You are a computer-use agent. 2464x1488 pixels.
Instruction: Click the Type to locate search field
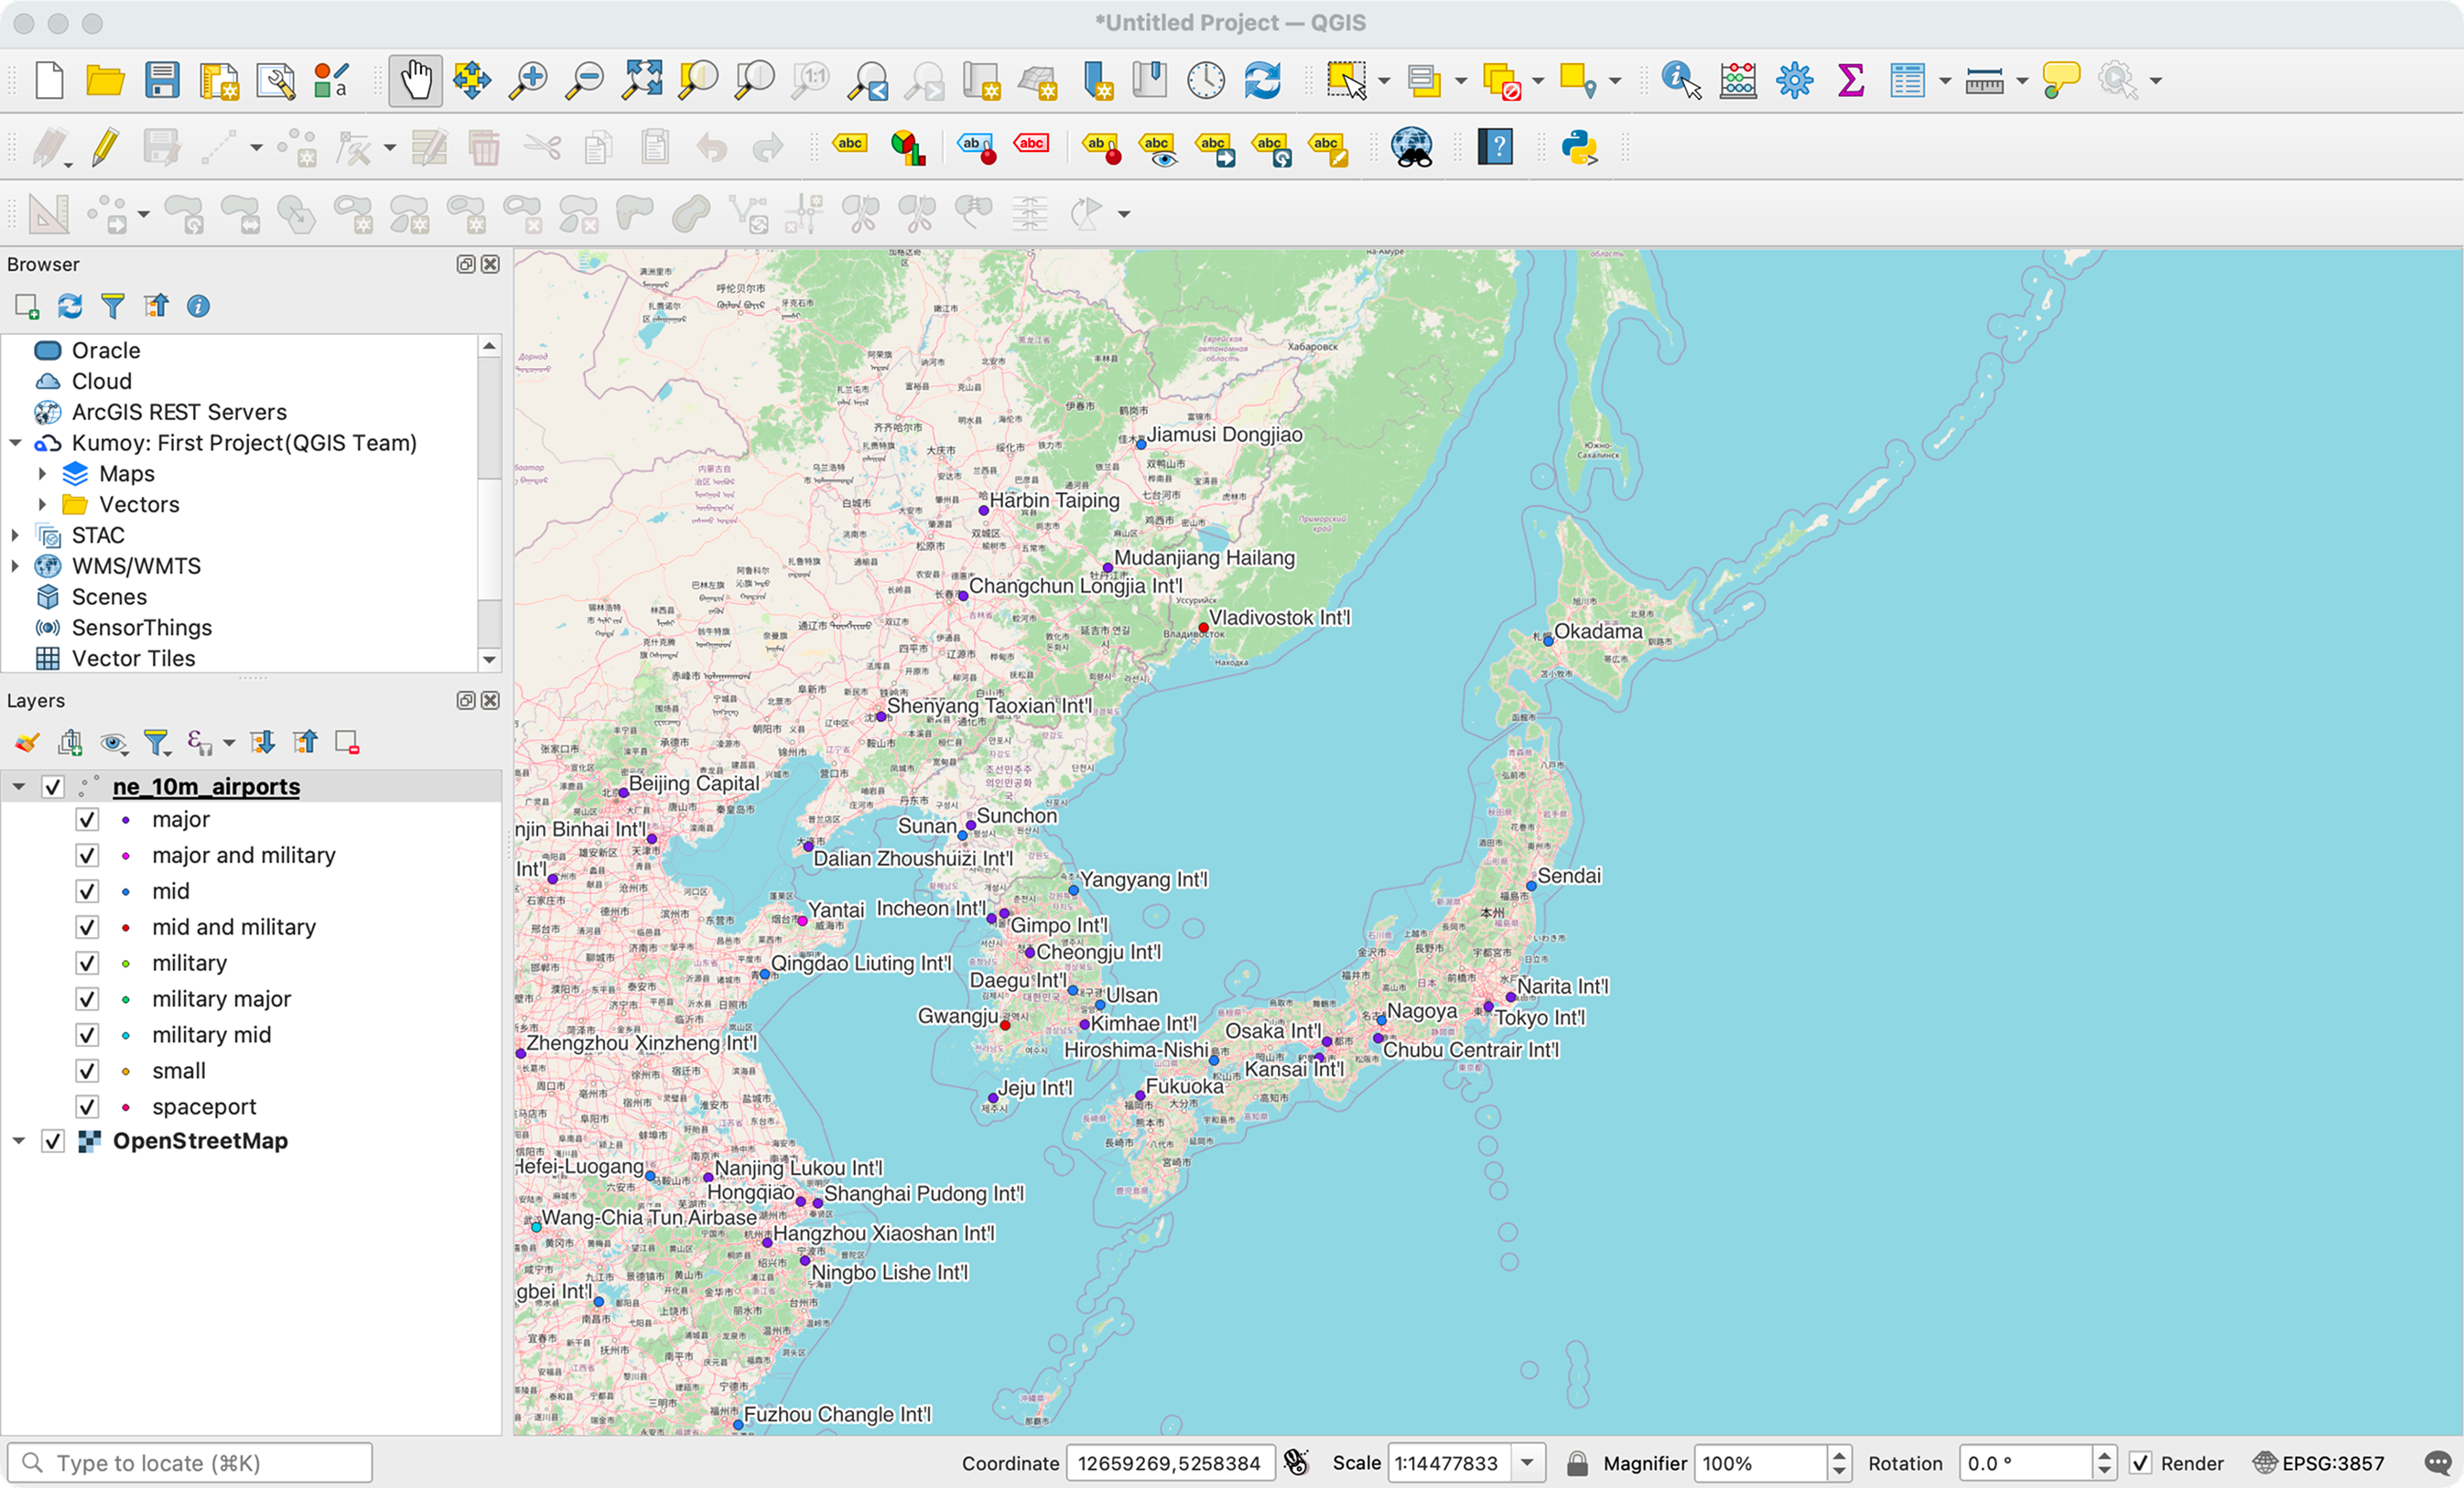click(x=190, y=1462)
